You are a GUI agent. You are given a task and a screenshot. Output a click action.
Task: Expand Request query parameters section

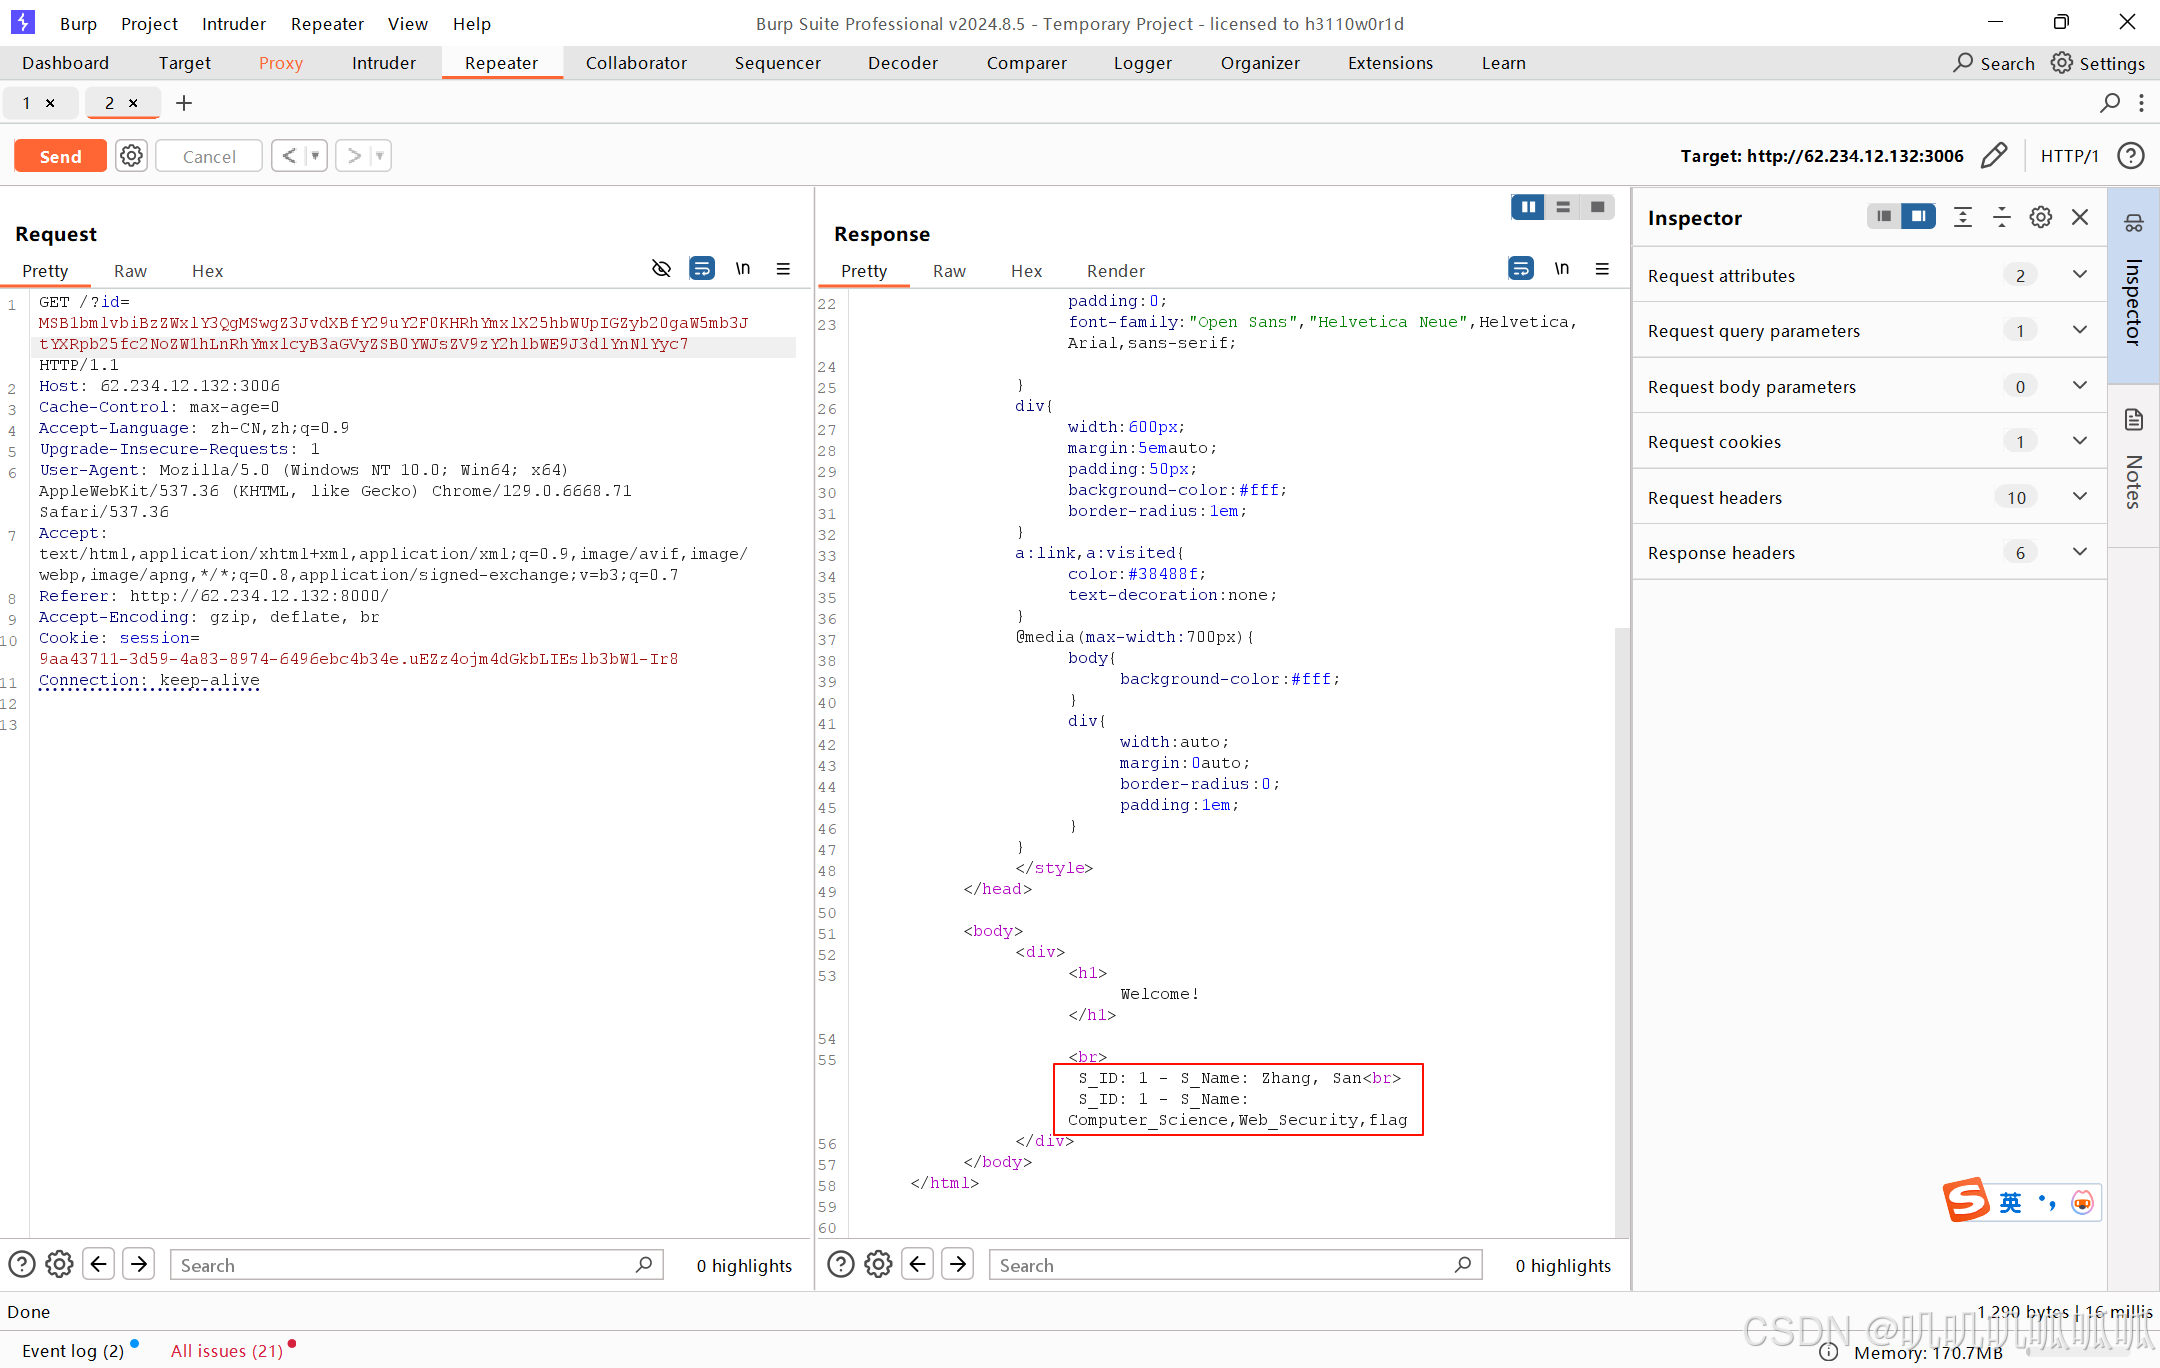[x=2080, y=331]
